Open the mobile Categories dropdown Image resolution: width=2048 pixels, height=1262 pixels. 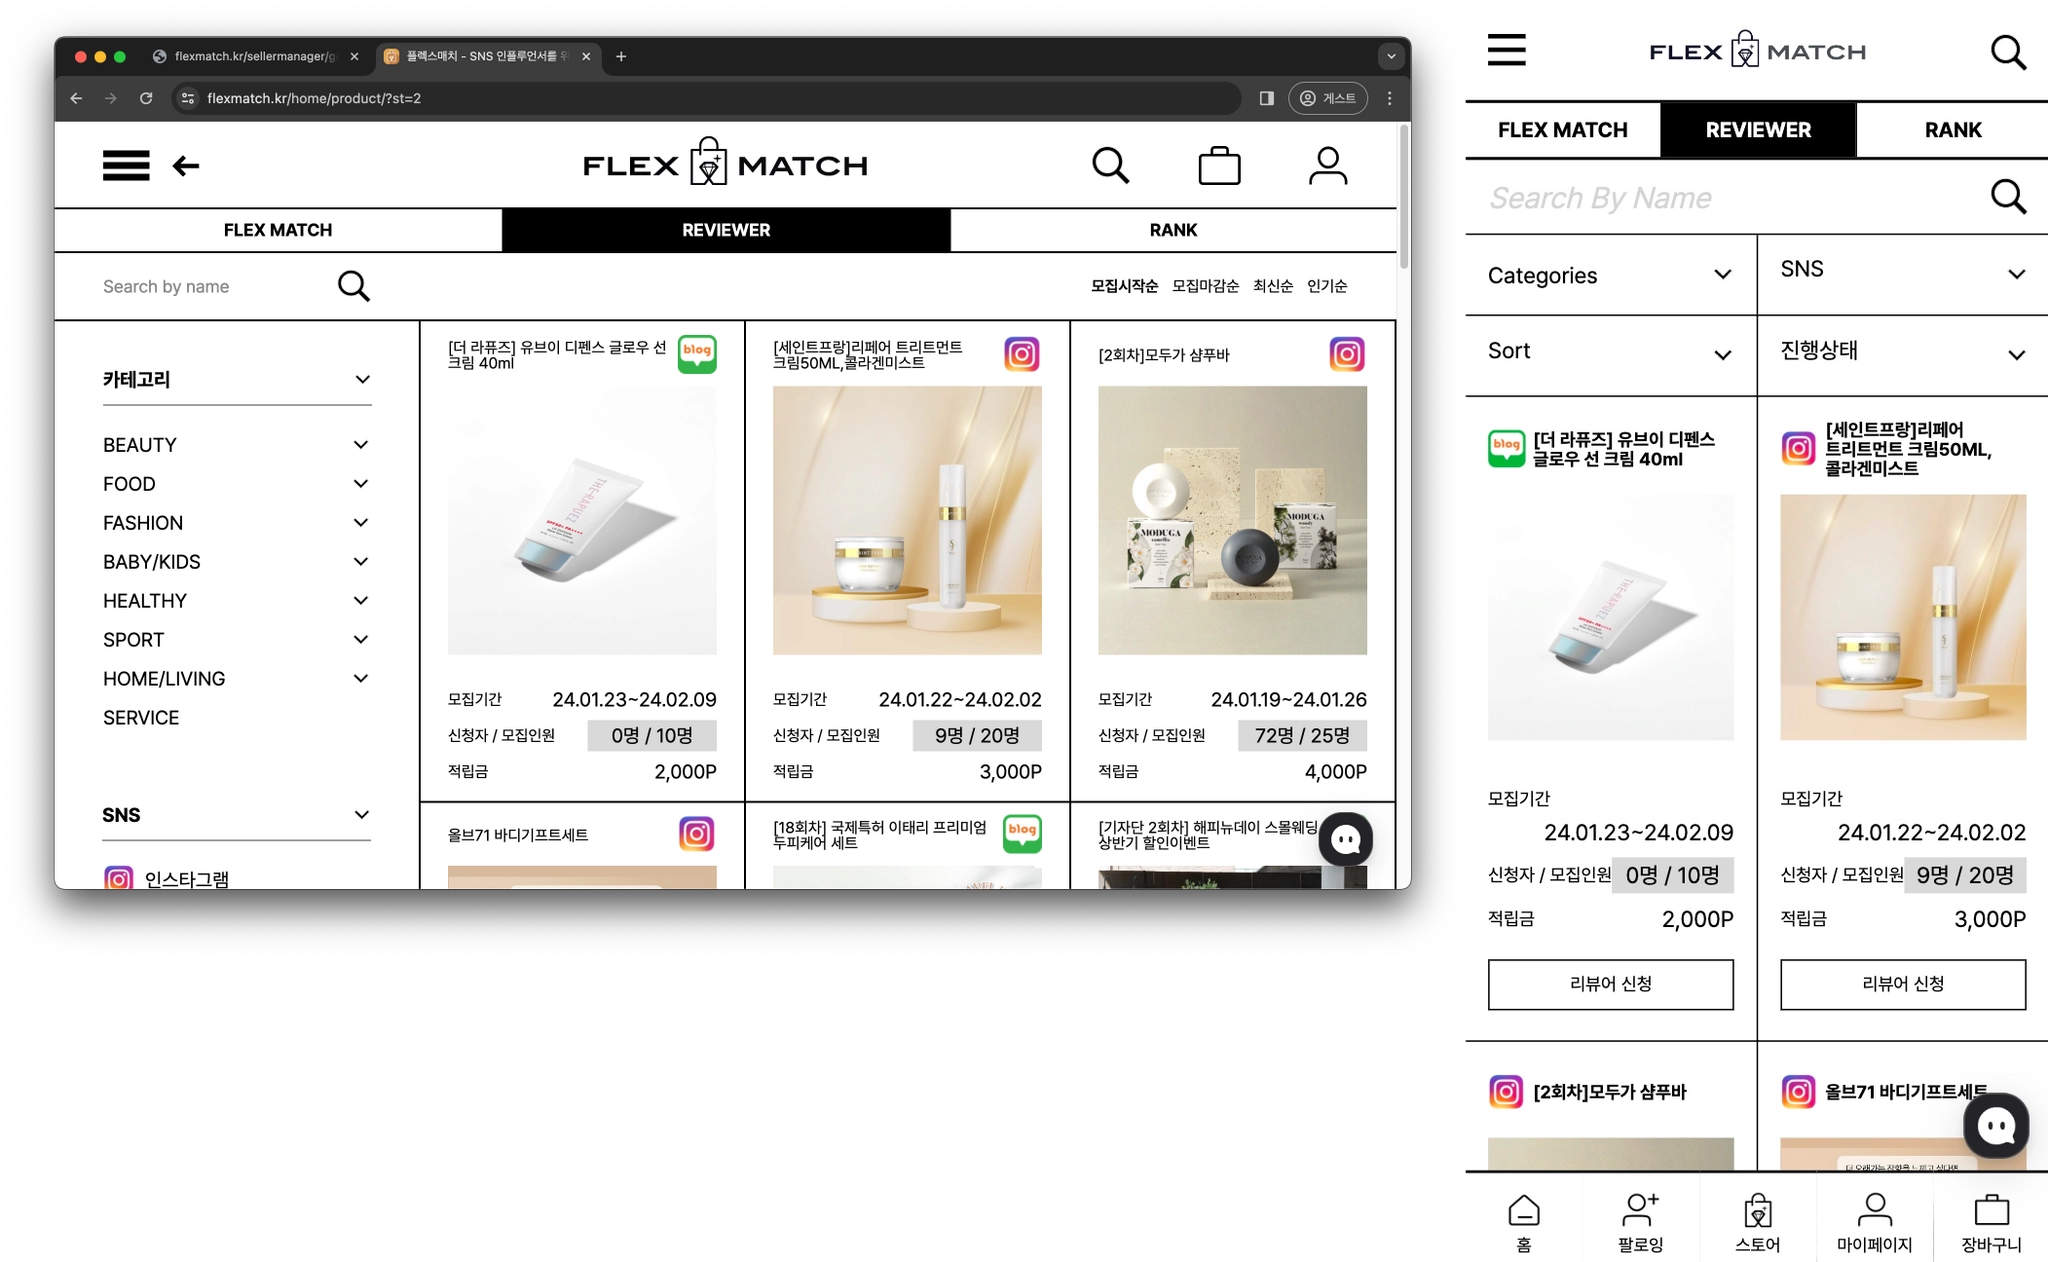(x=1609, y=275)
